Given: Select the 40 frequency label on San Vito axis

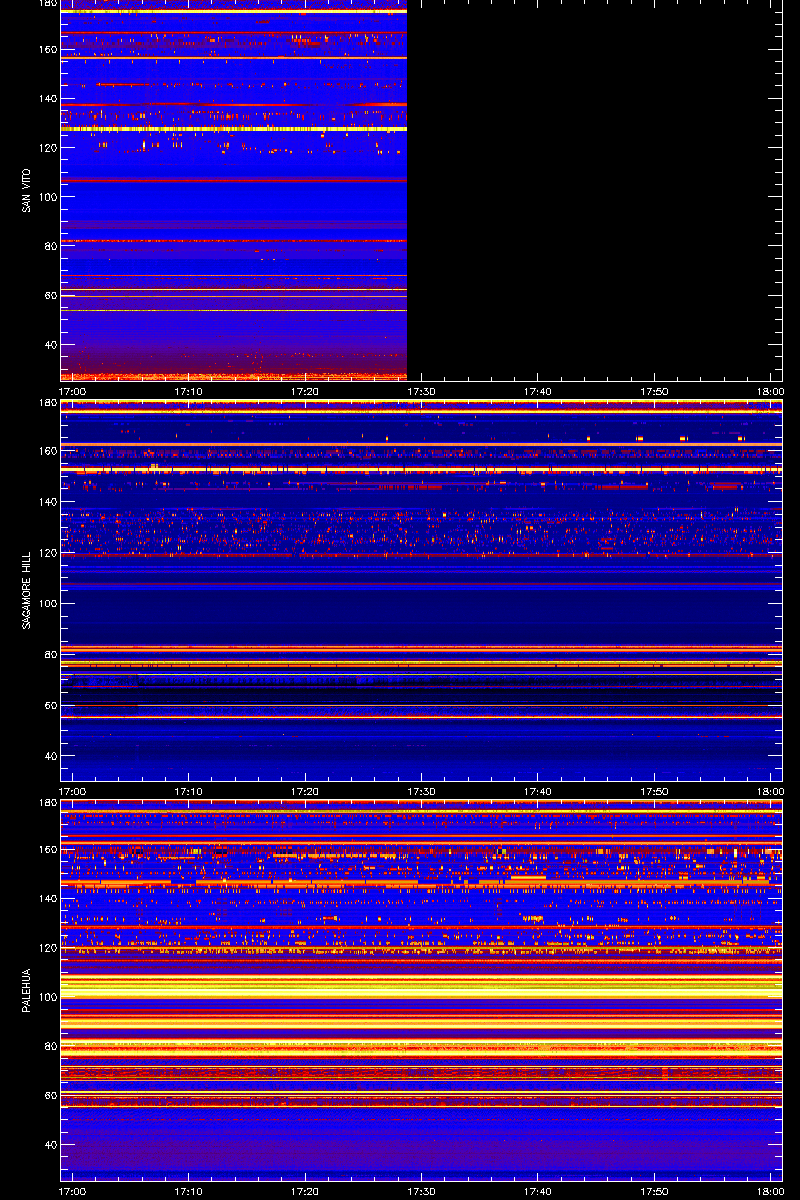Looking at the screenshot, I should [x=50, y=345].
